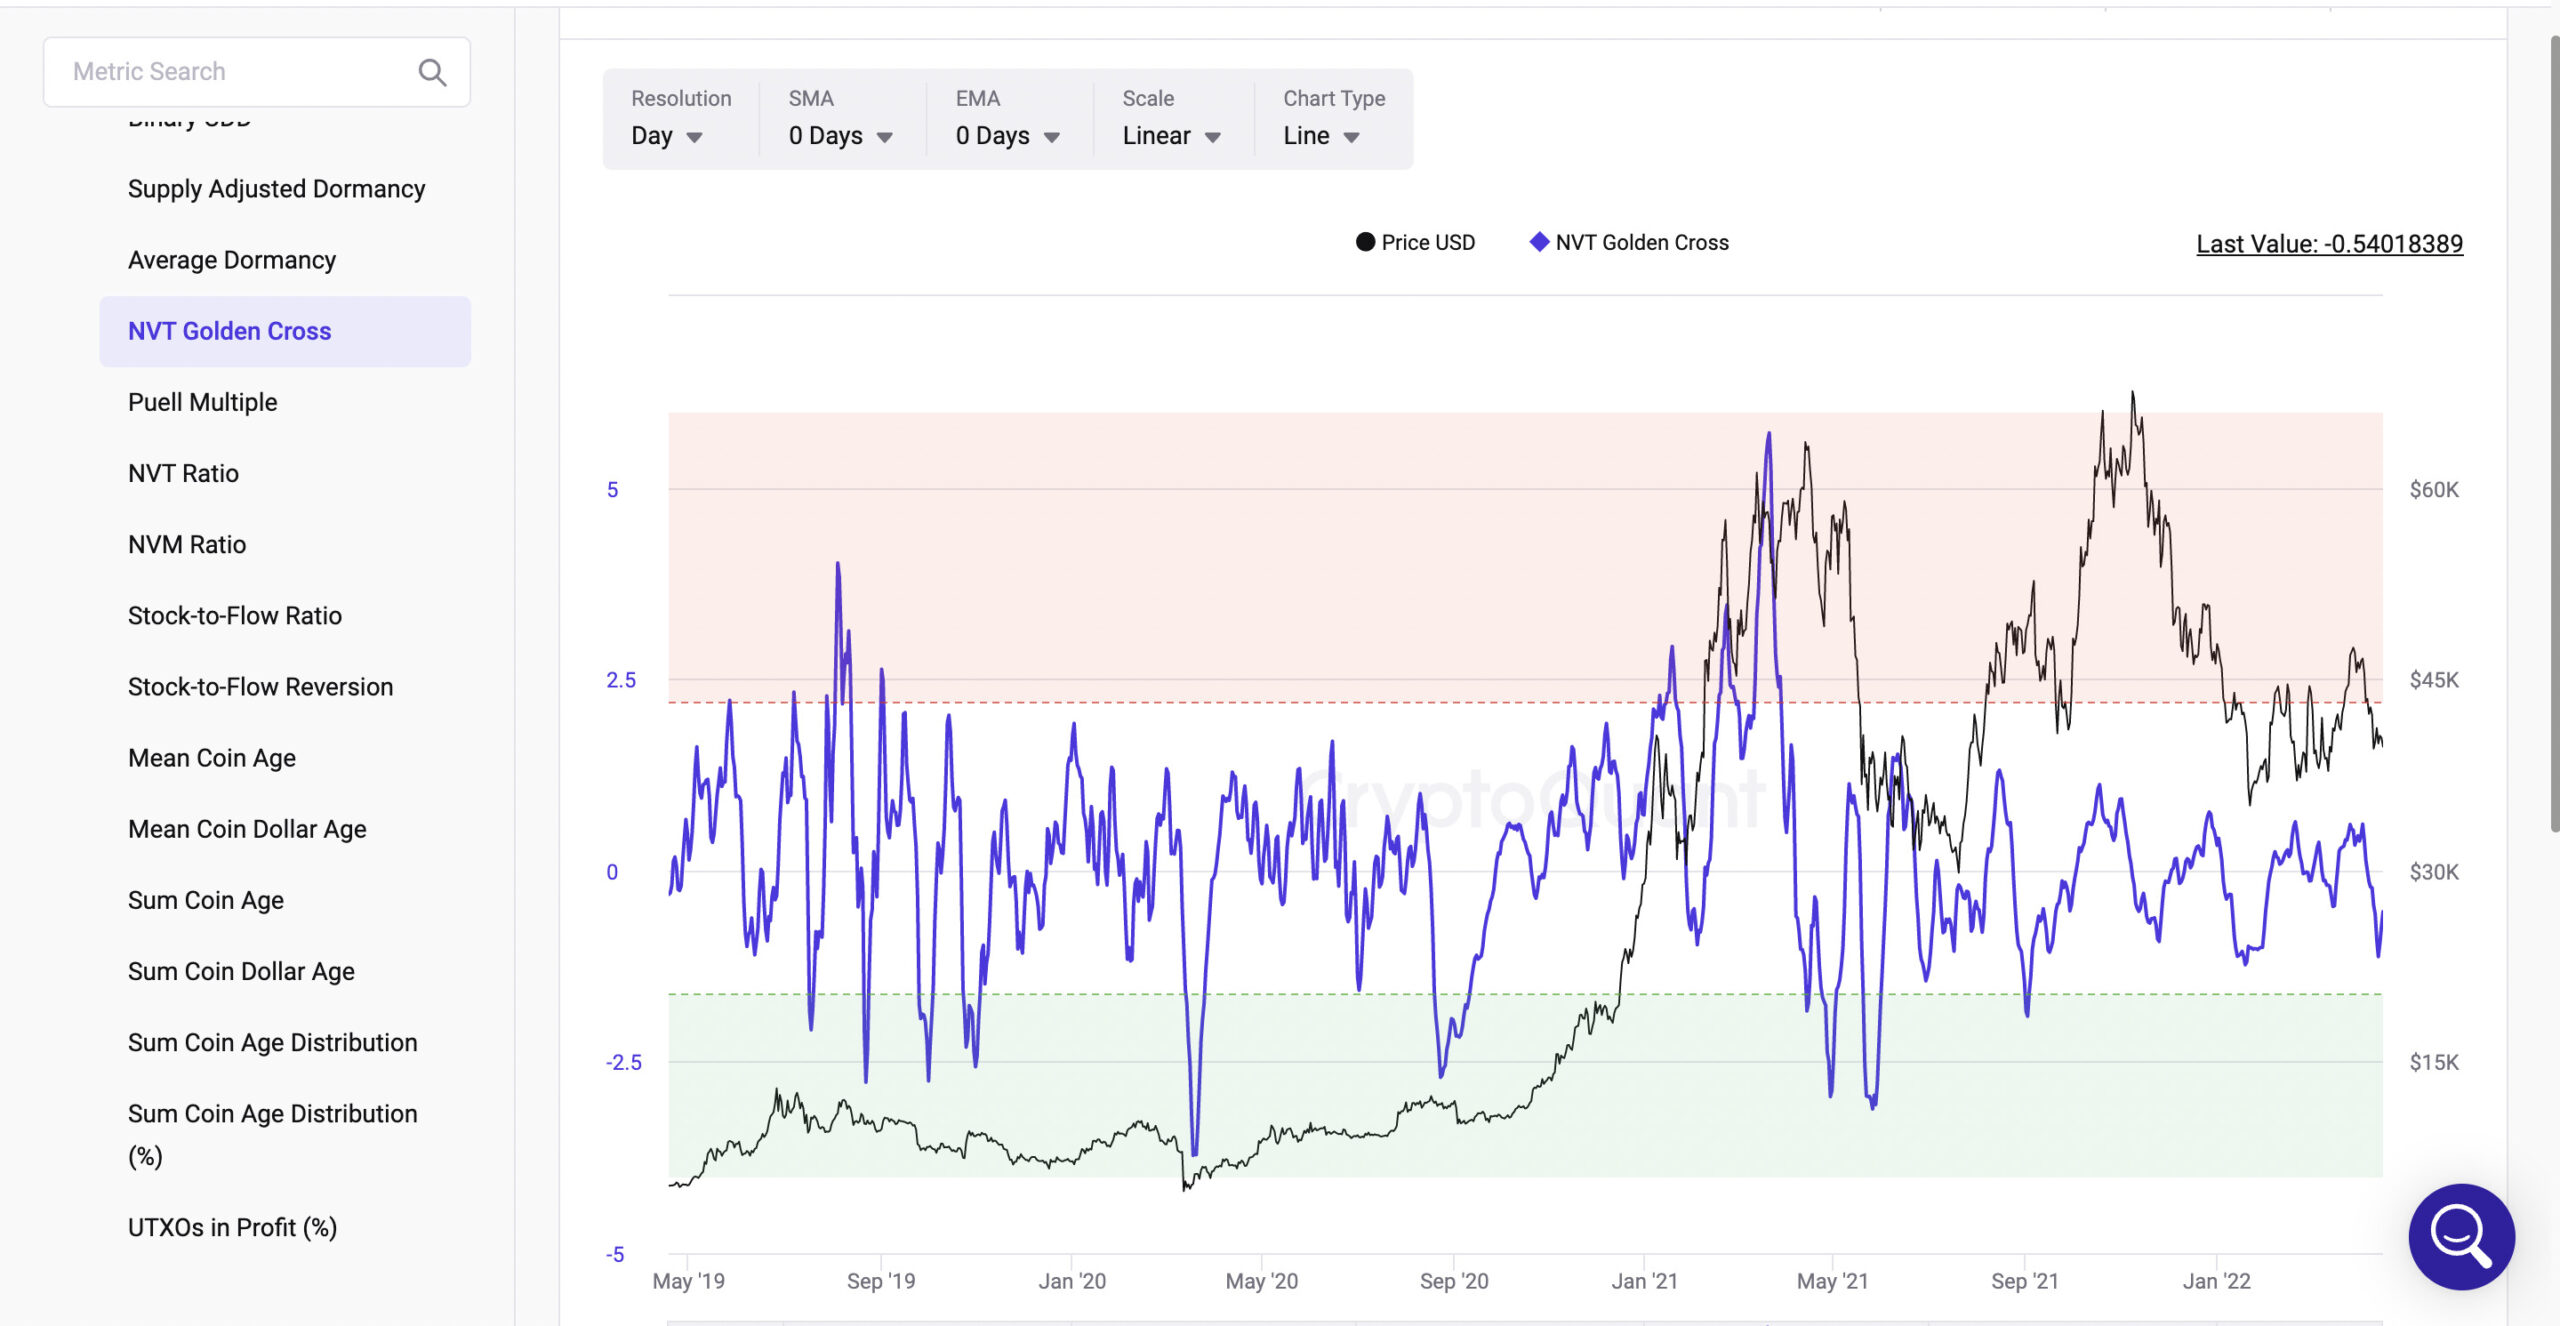Click the 2.5 left axis label
The width and height of the screenshot is (2560, 1326).
click(x=621, y=680)
